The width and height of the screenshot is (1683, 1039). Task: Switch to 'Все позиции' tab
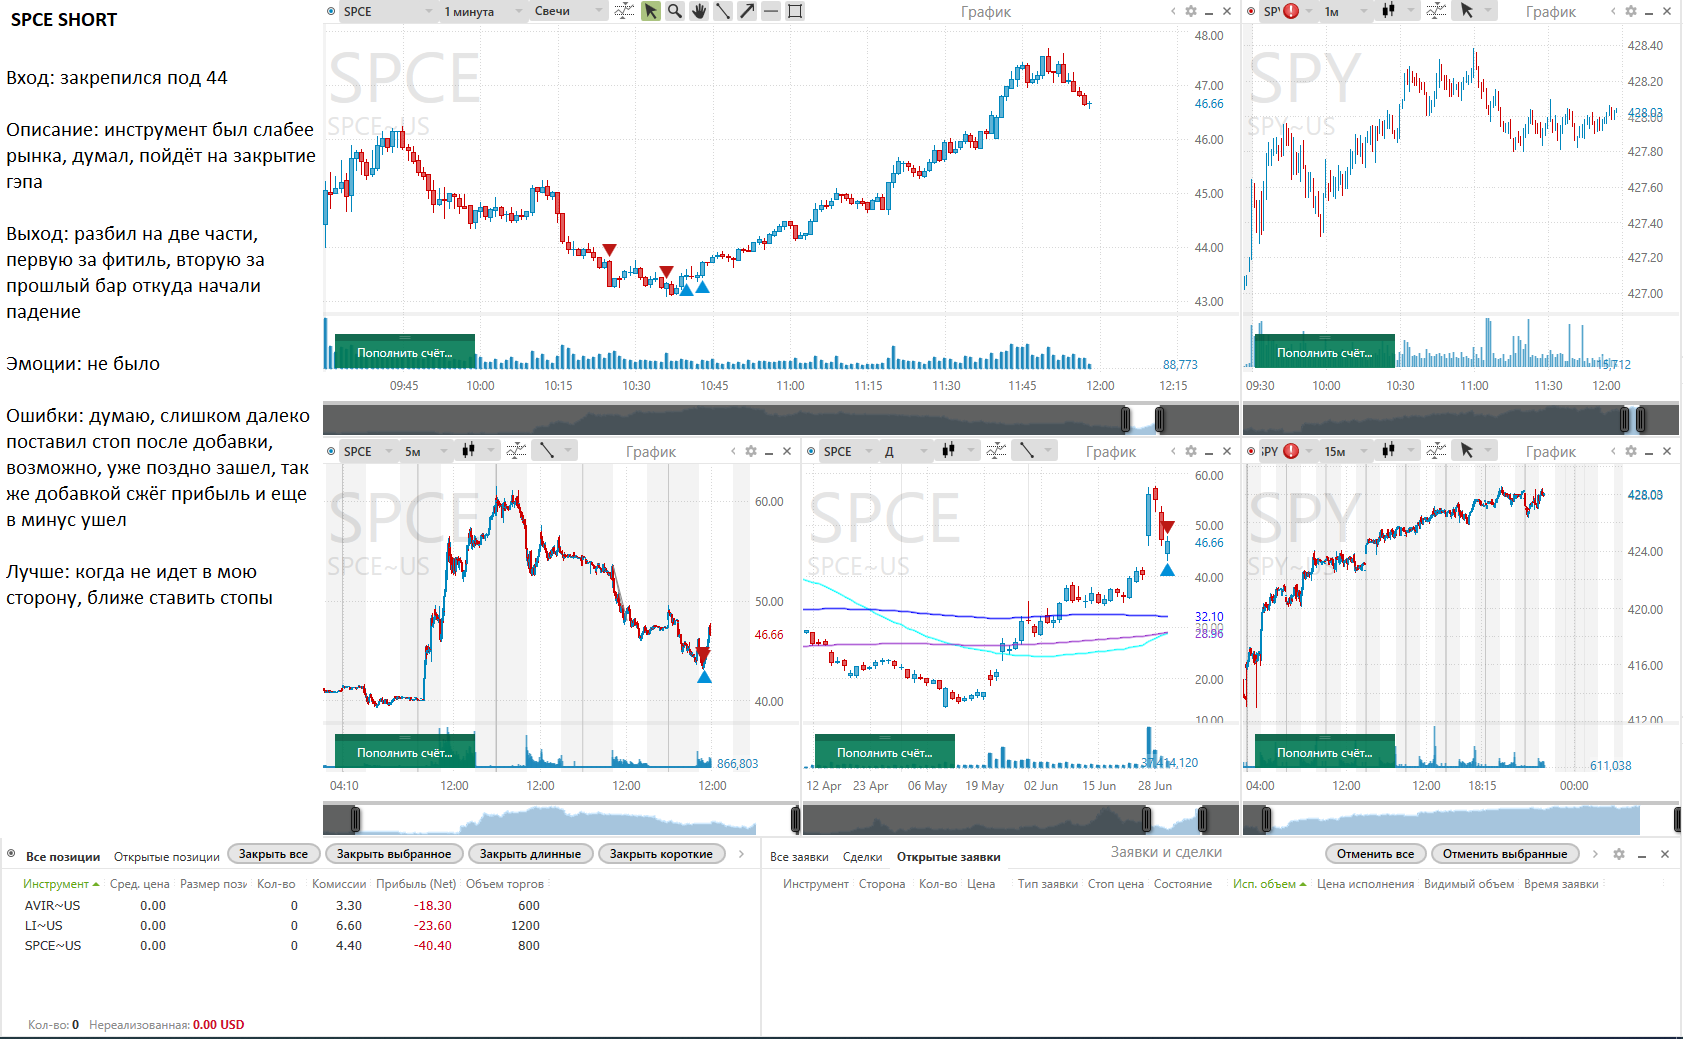point(63,857)
